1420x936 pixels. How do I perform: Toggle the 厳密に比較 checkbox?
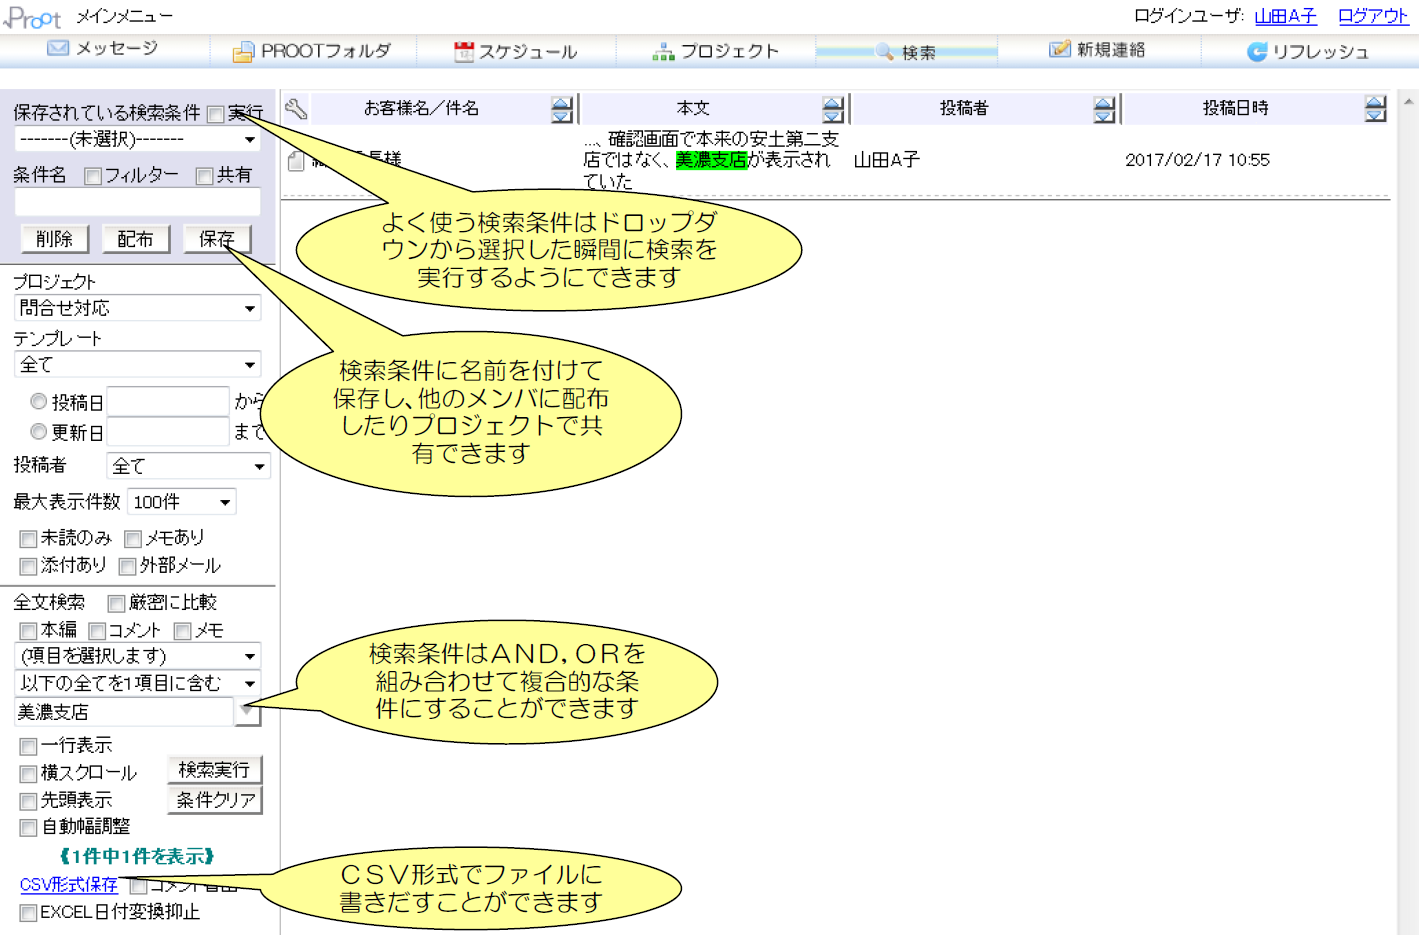[x=116, y=603]
